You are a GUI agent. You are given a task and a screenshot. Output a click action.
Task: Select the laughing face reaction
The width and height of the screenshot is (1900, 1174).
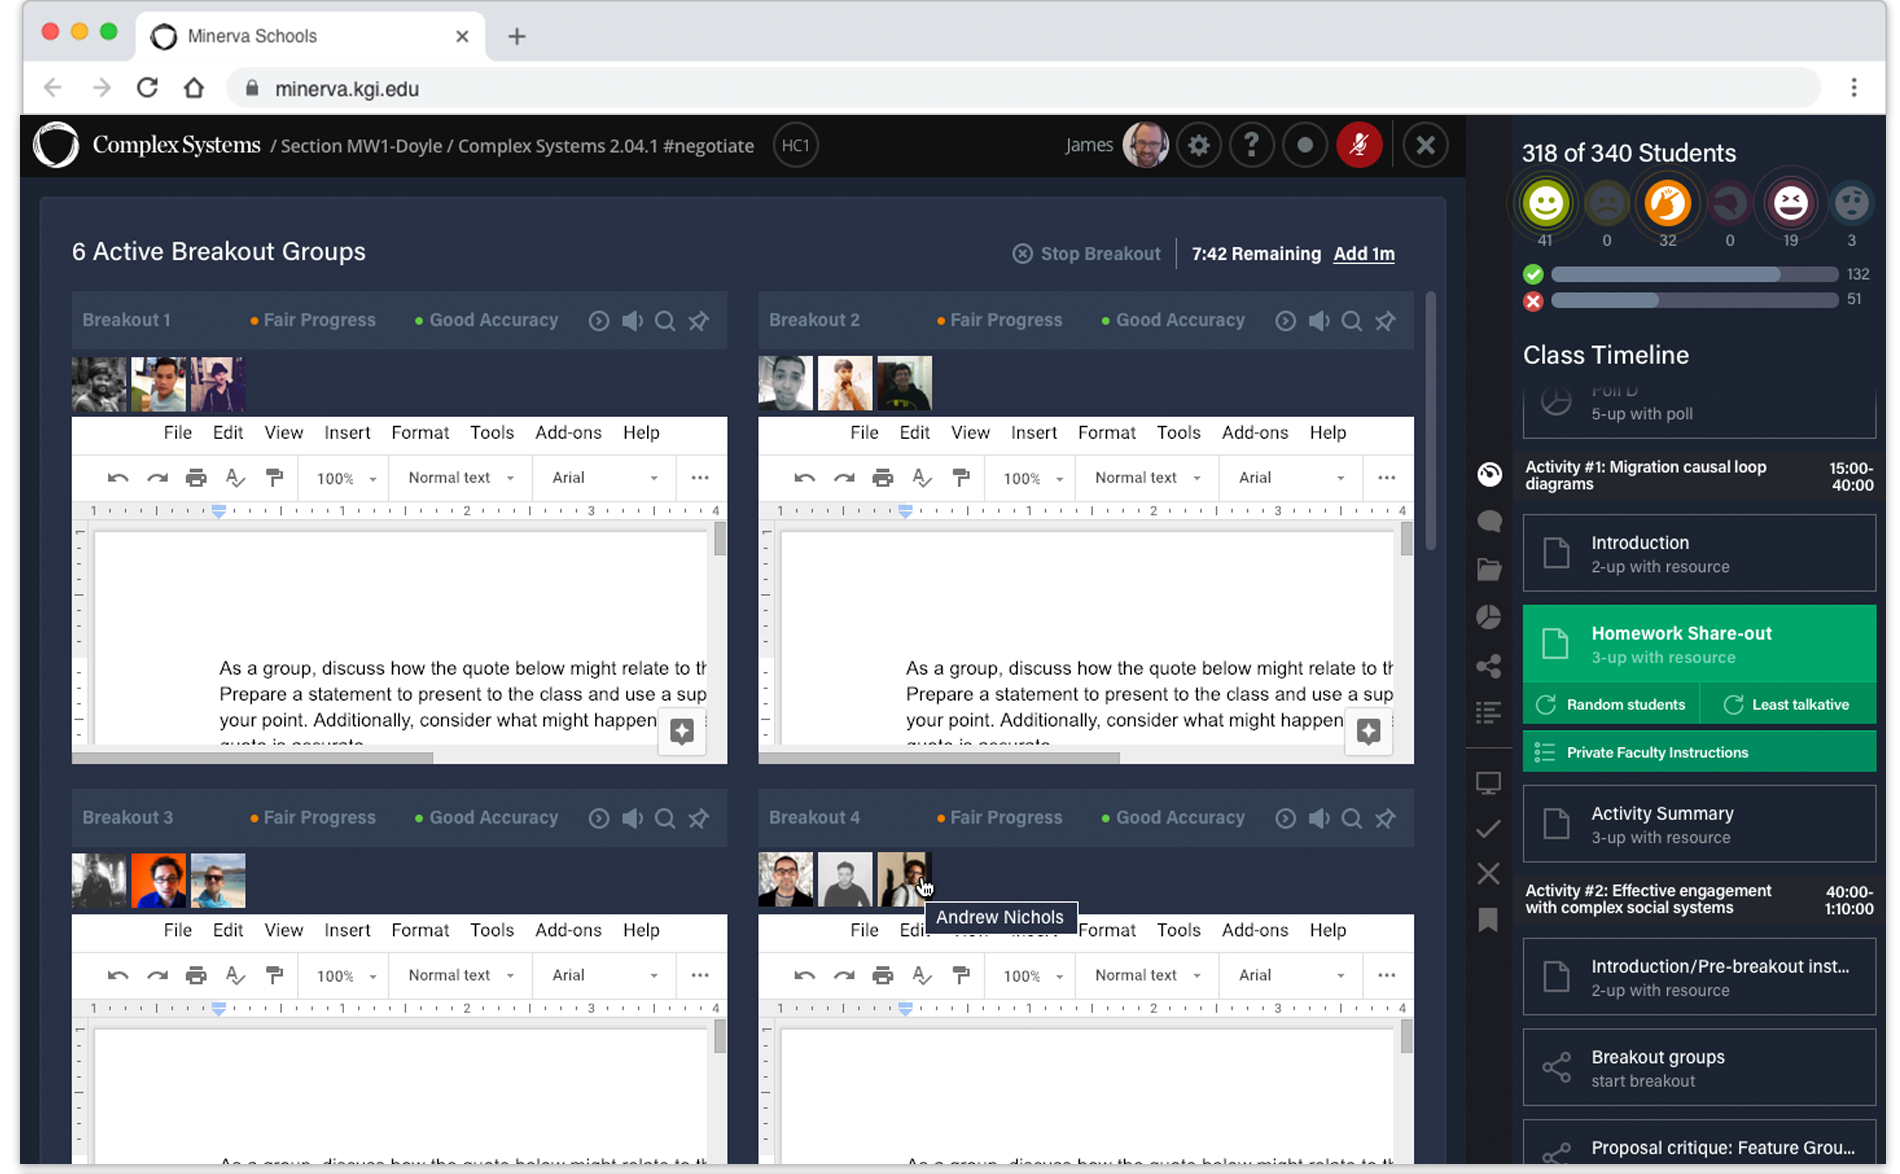(1790, 204)
